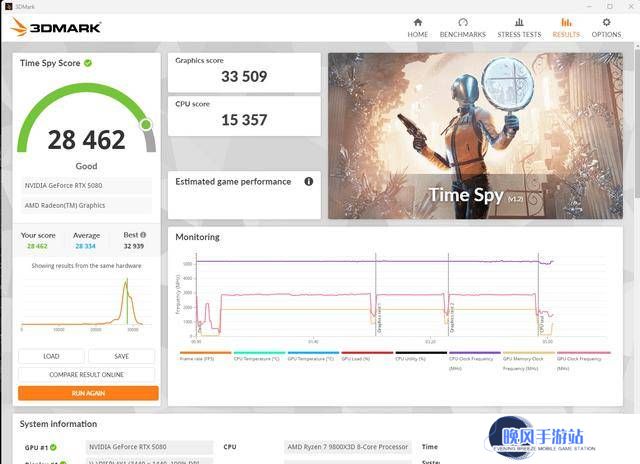Open Estimated game performance info icon
640x464 pixels.
[x=309, y=181]
